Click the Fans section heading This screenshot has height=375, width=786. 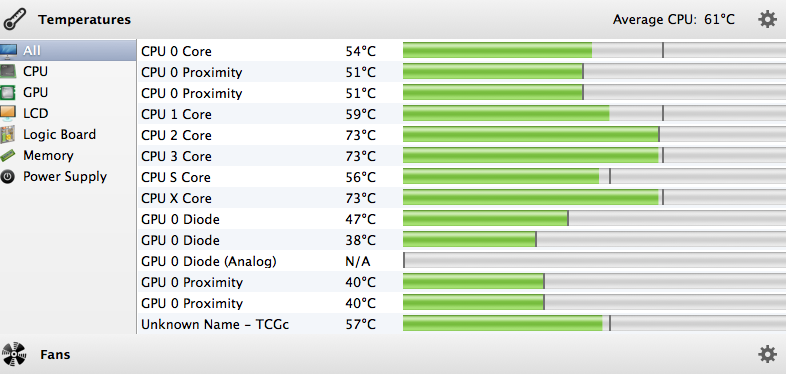(55, 355)
